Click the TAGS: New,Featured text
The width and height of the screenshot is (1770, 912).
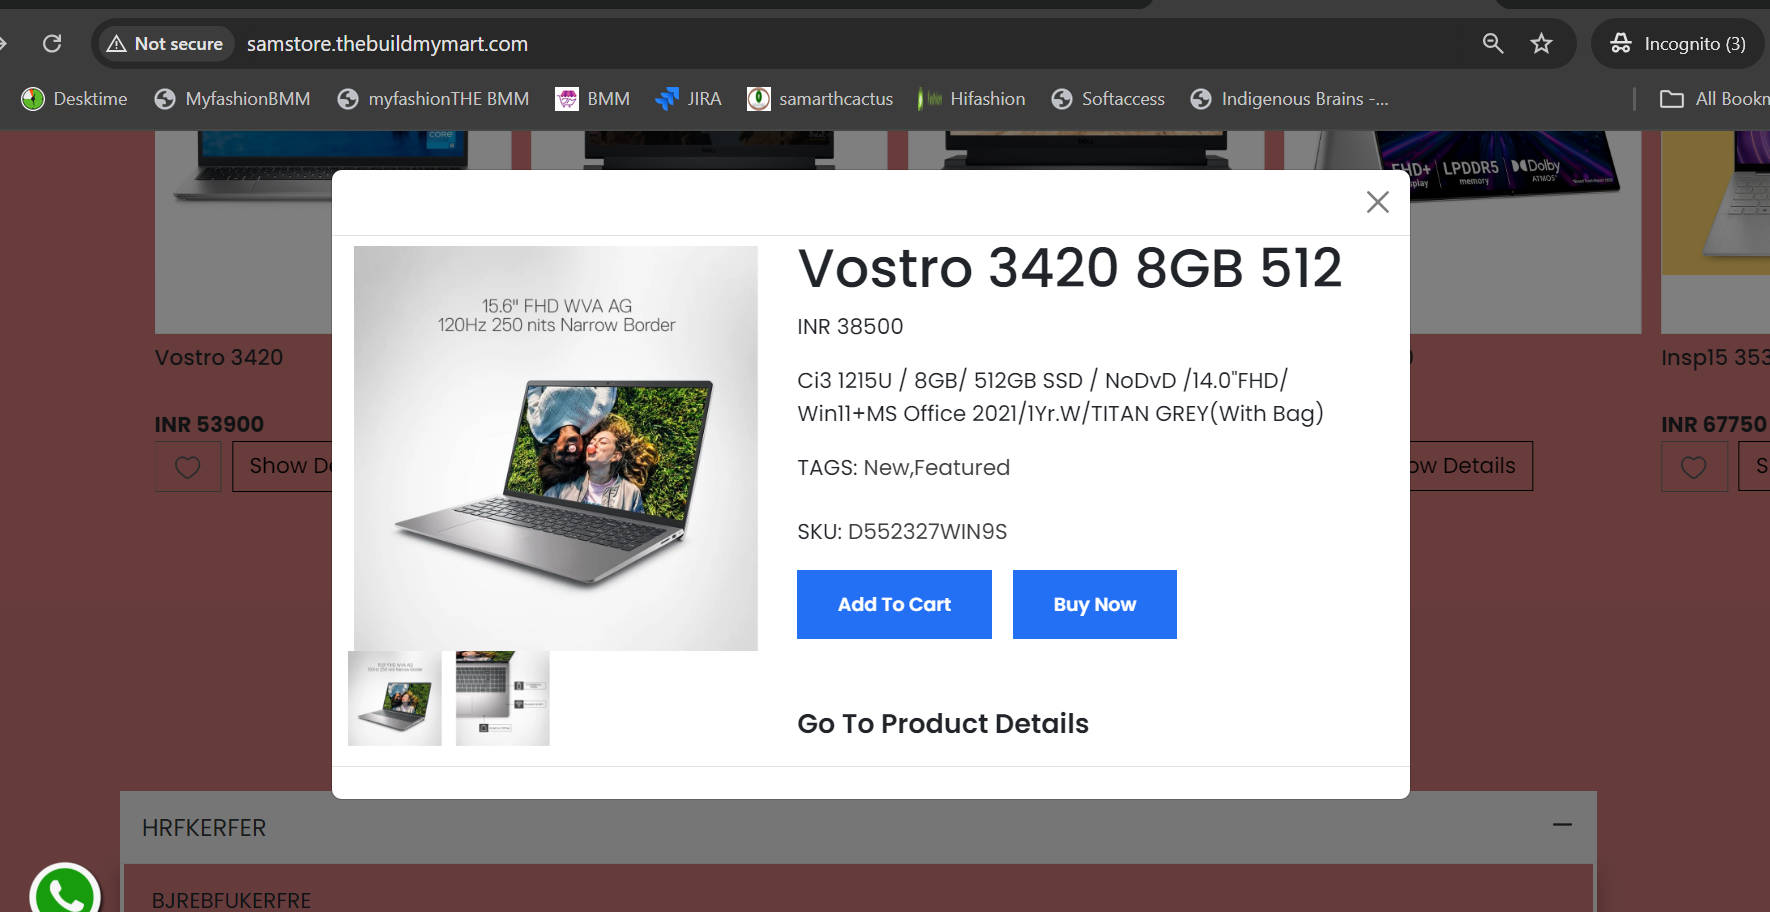(x=904, y=467)
